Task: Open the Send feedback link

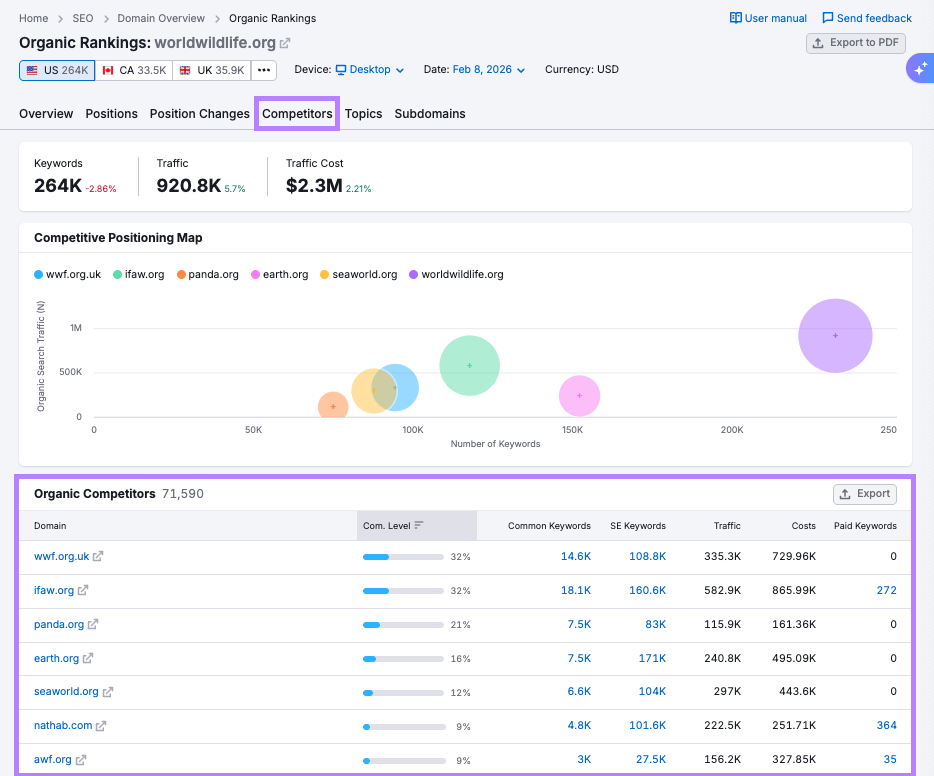Action: [x=866, y=18]
